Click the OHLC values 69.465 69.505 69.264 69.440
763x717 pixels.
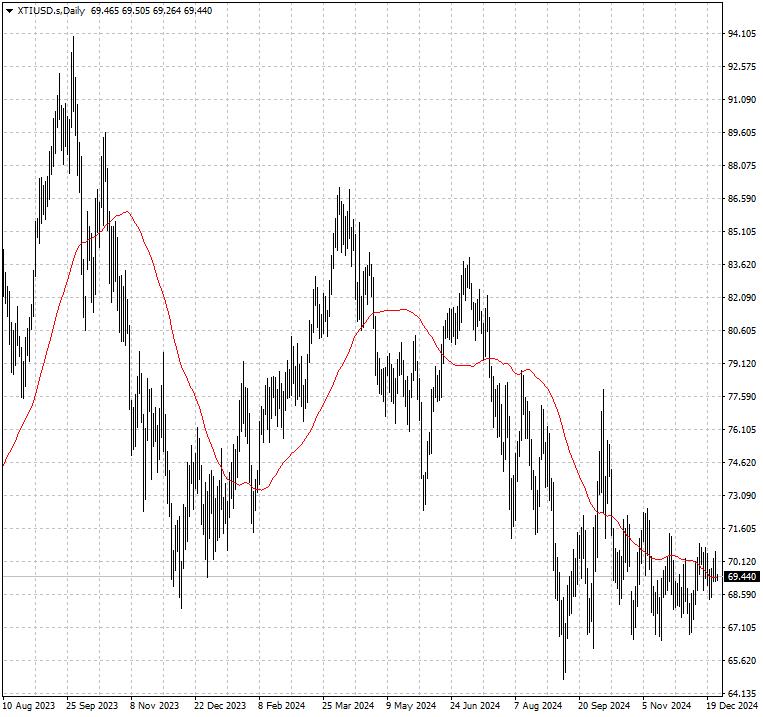coord(151,11)
